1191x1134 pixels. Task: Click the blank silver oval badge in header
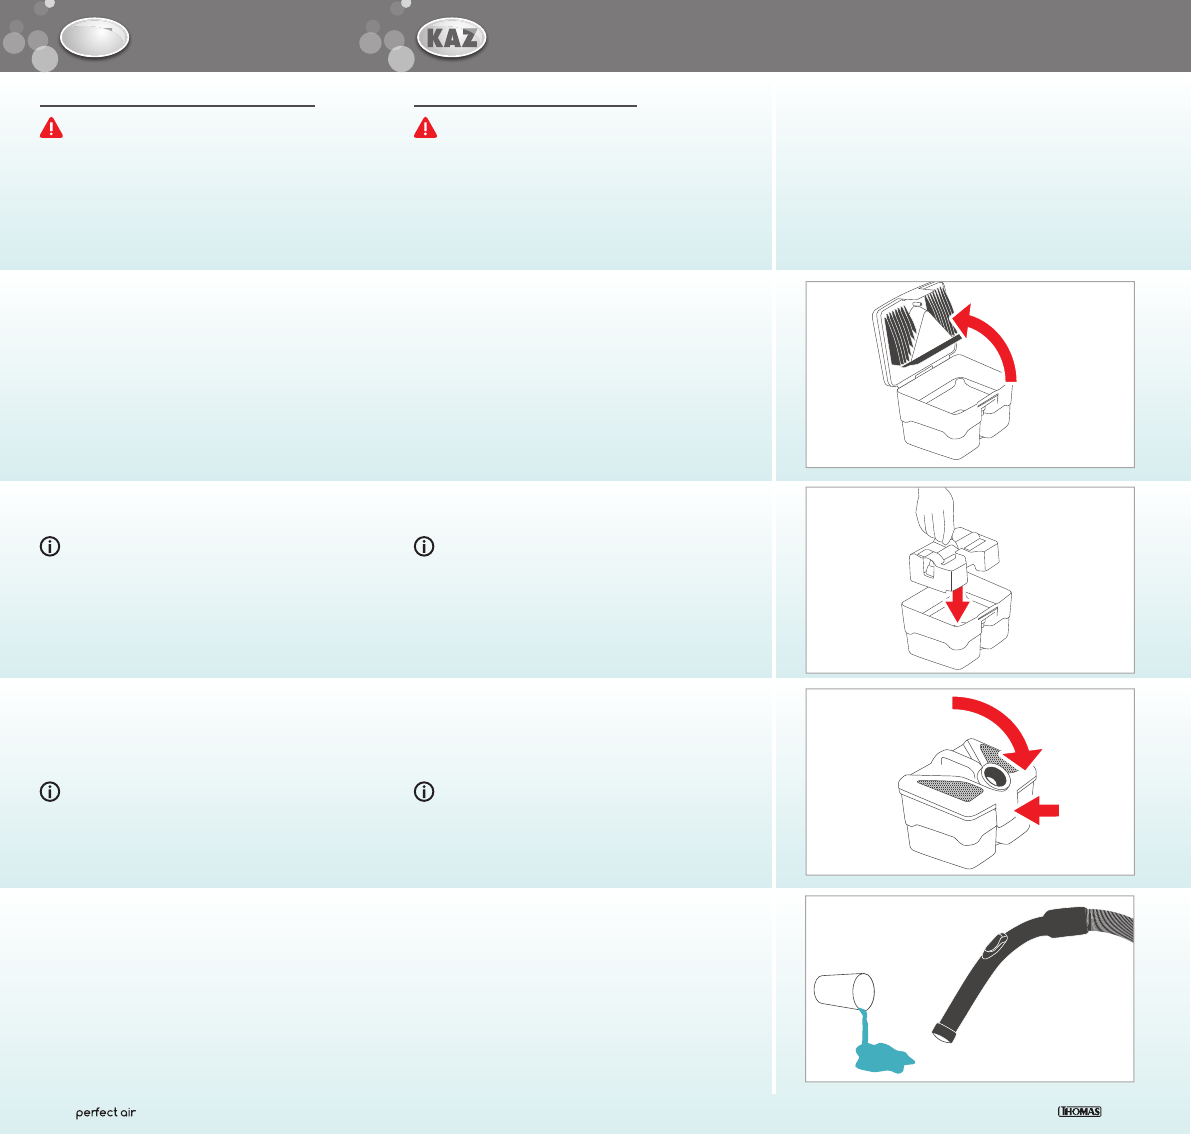click(x=94, y=39)
